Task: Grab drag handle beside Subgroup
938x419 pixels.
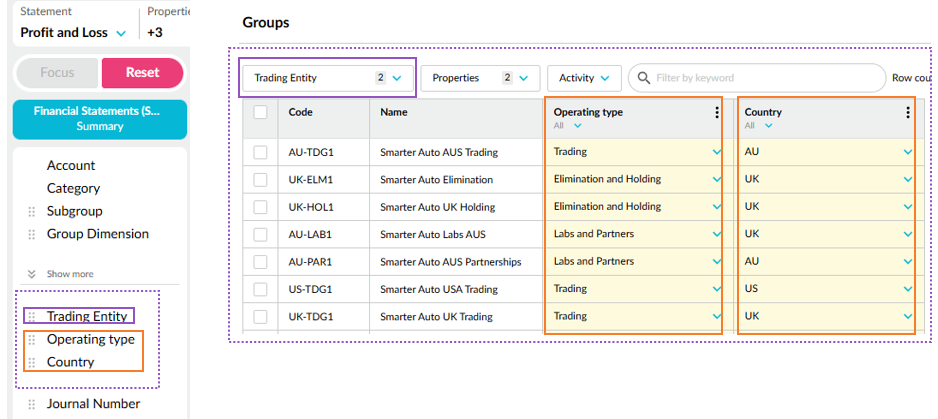Action: click(31, 212)
